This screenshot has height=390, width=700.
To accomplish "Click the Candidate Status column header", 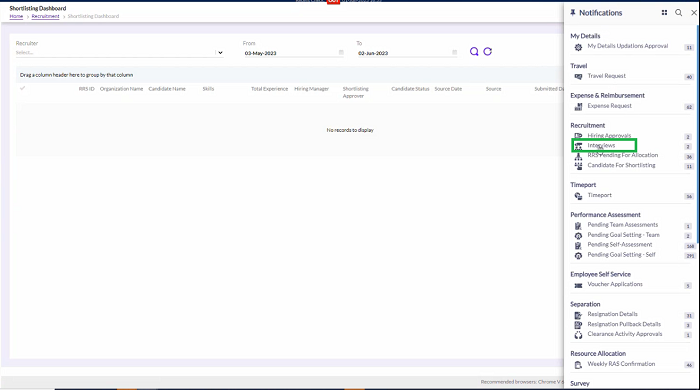I will pyautogui.click(x=410, y=89).
